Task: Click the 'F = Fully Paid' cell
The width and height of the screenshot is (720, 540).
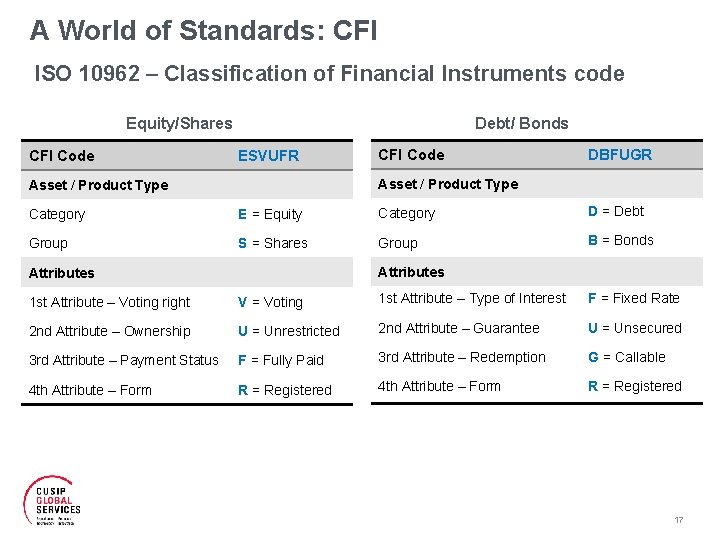Action: (281, 360)
